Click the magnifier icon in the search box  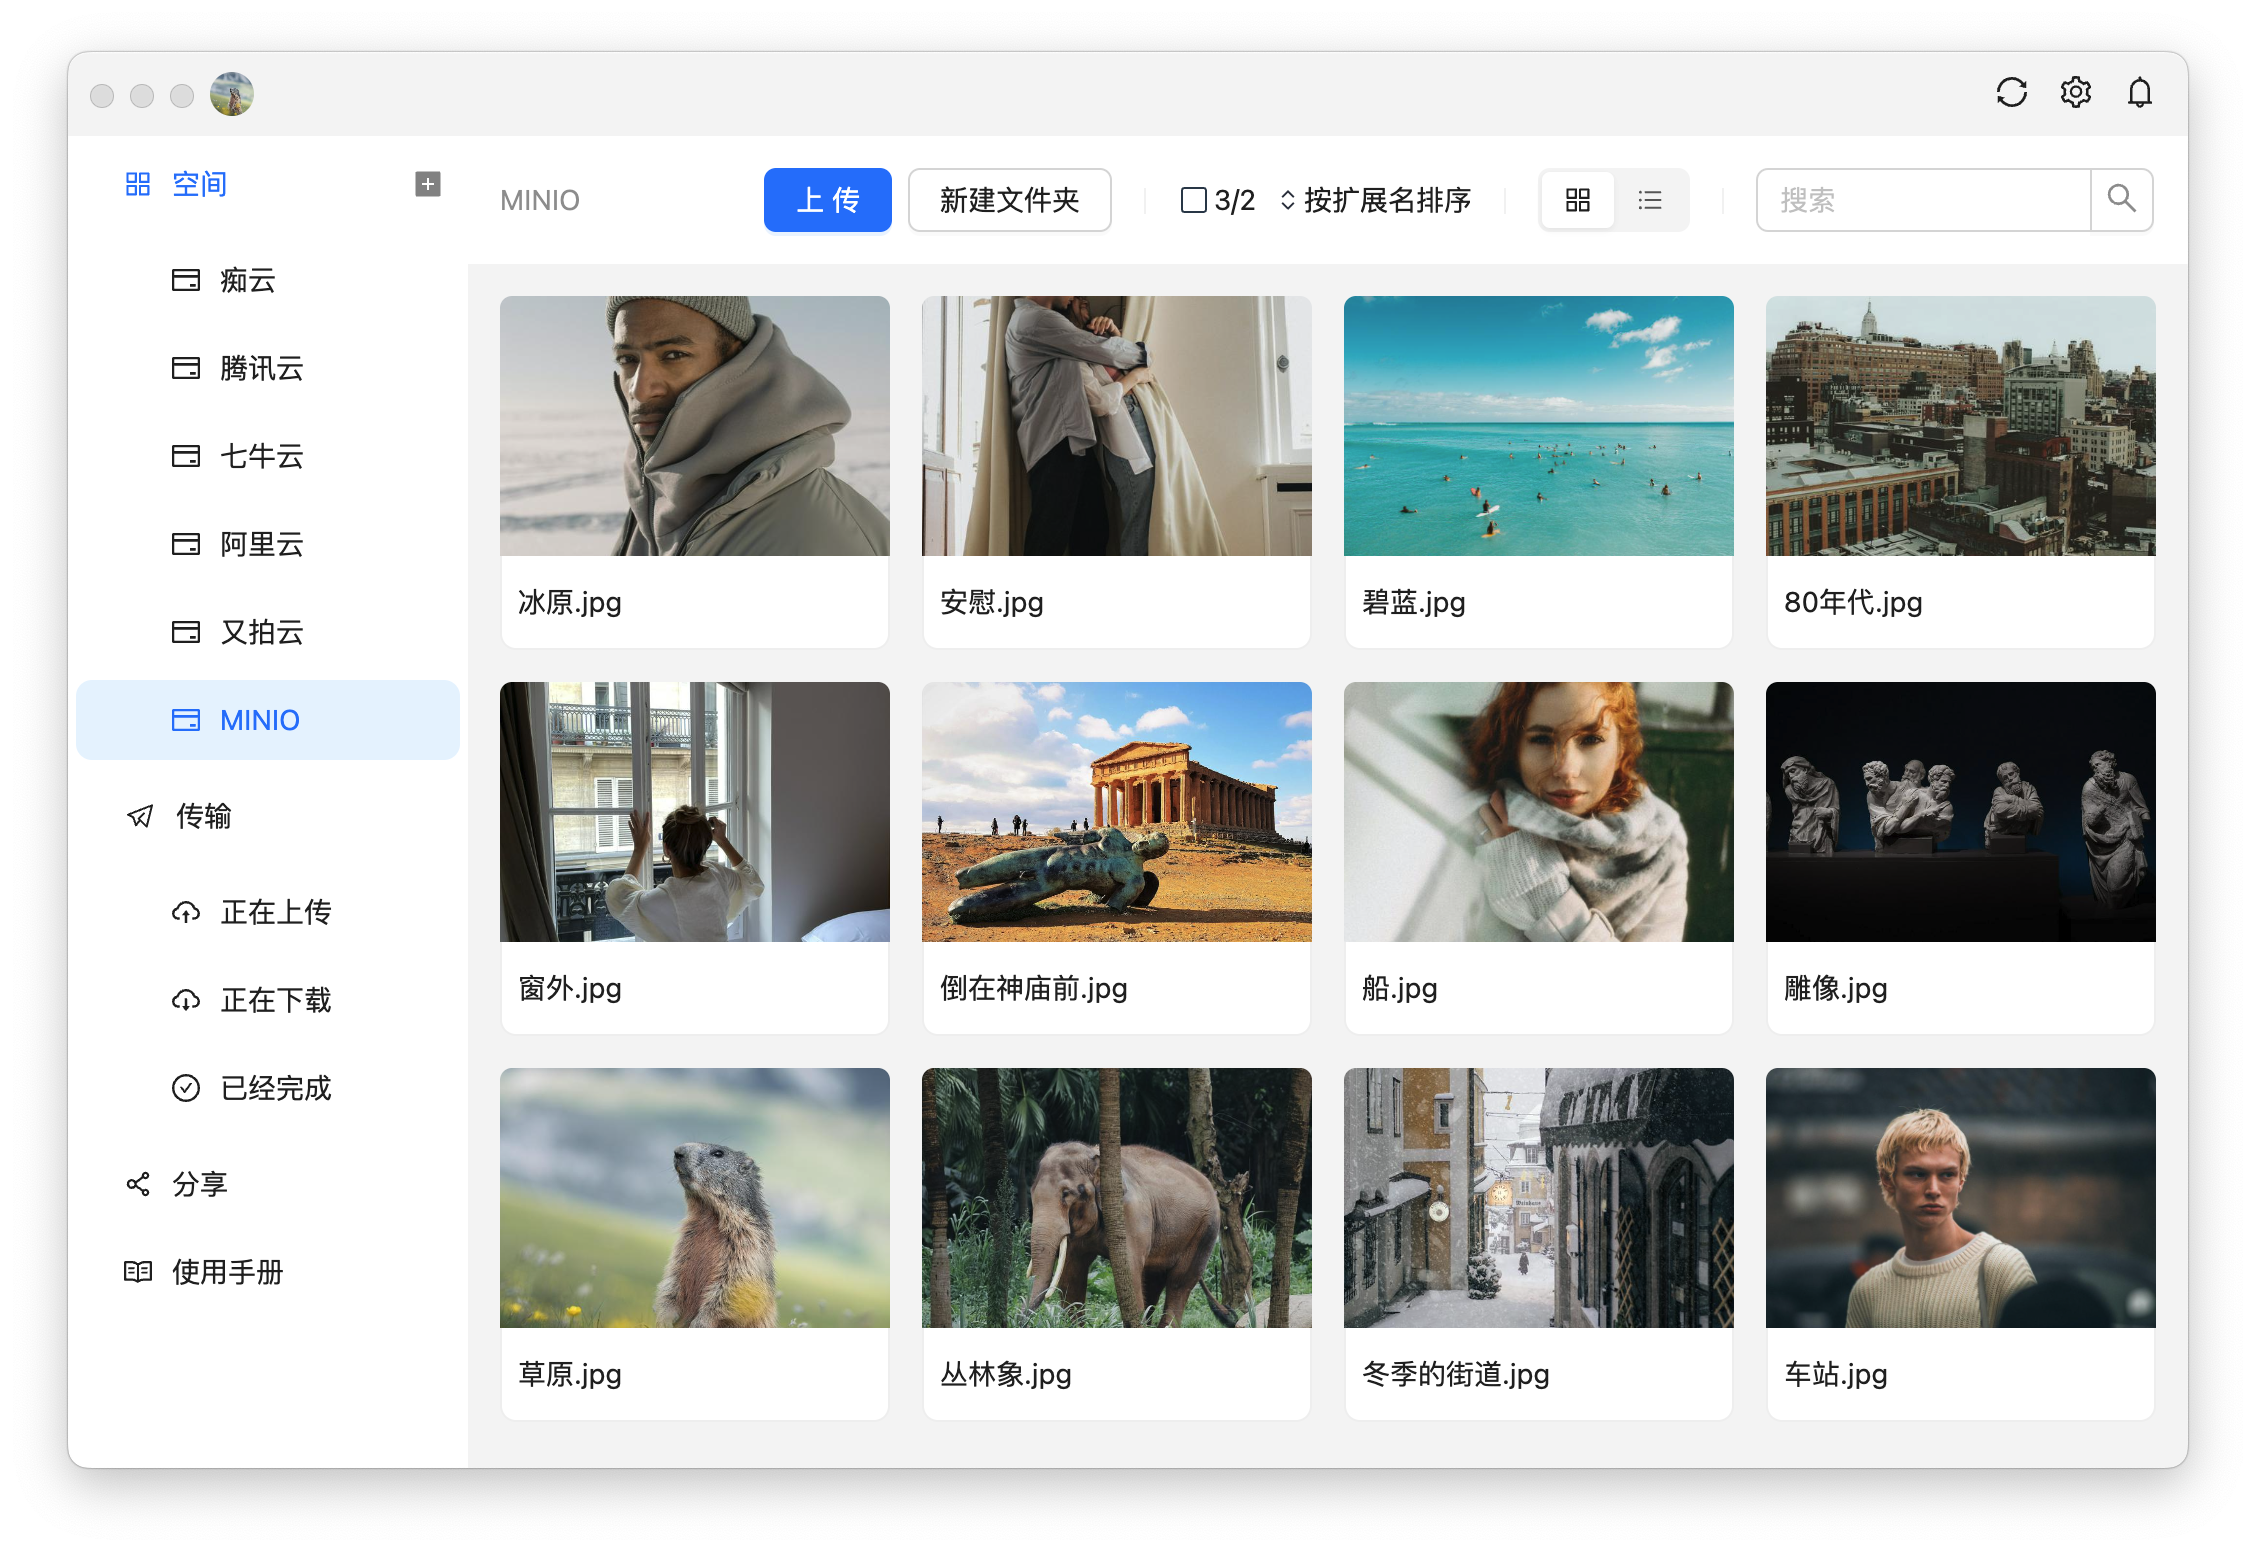tap(2122, 200)
